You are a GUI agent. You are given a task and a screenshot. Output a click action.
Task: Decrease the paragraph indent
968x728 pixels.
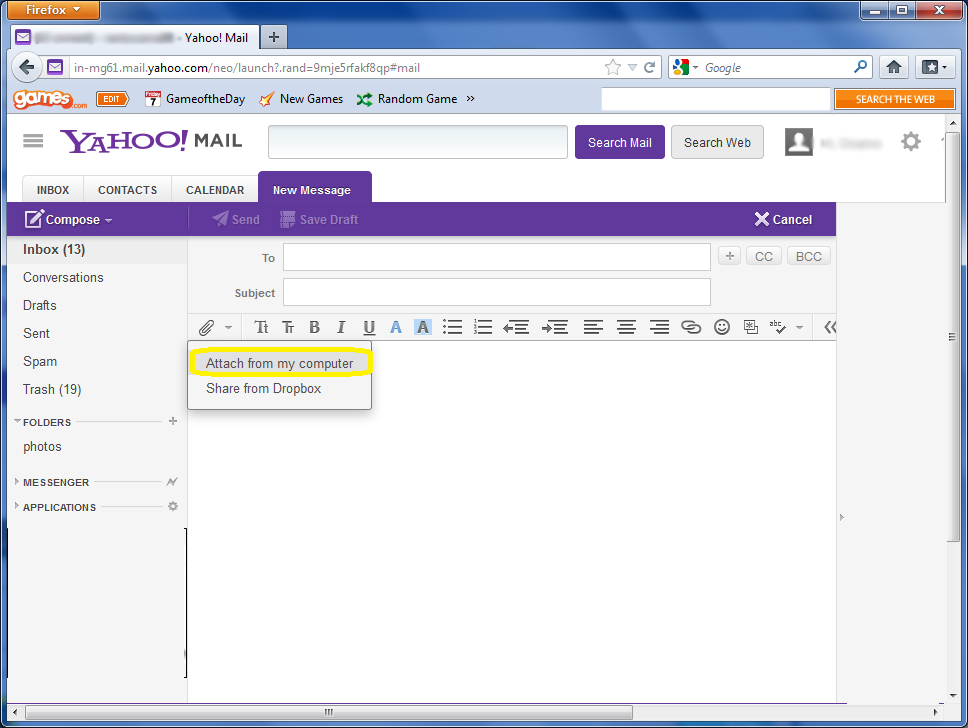coord(516,327)
